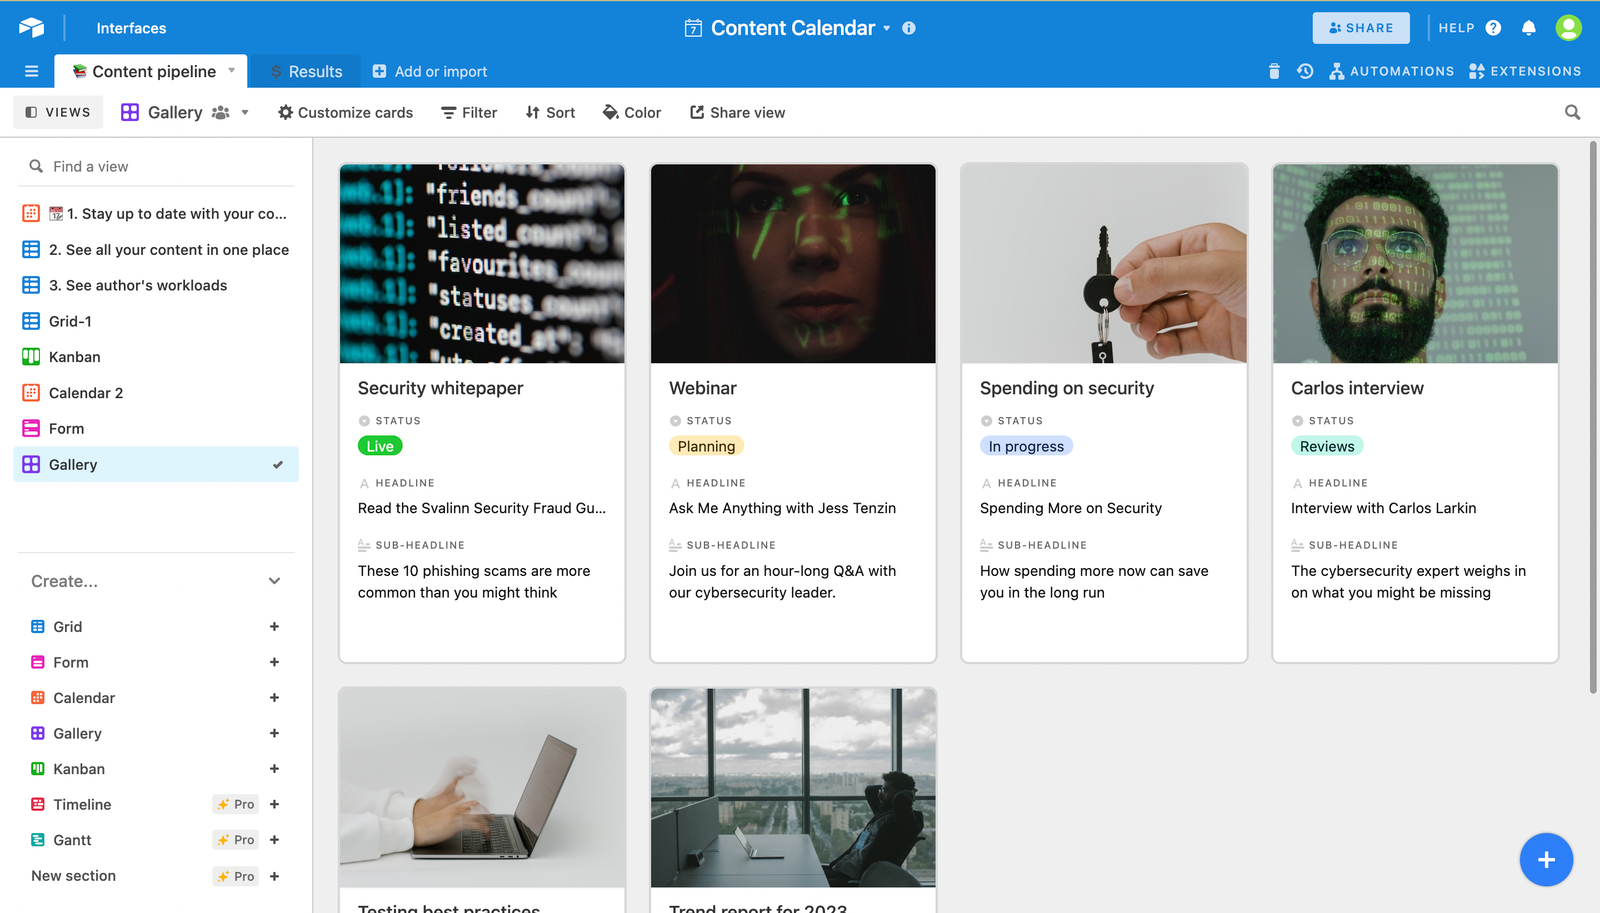Viewport: 1600px width, 913px height.
Task: Open the hamburger tables menu icon
Action: tap(32, 71)
